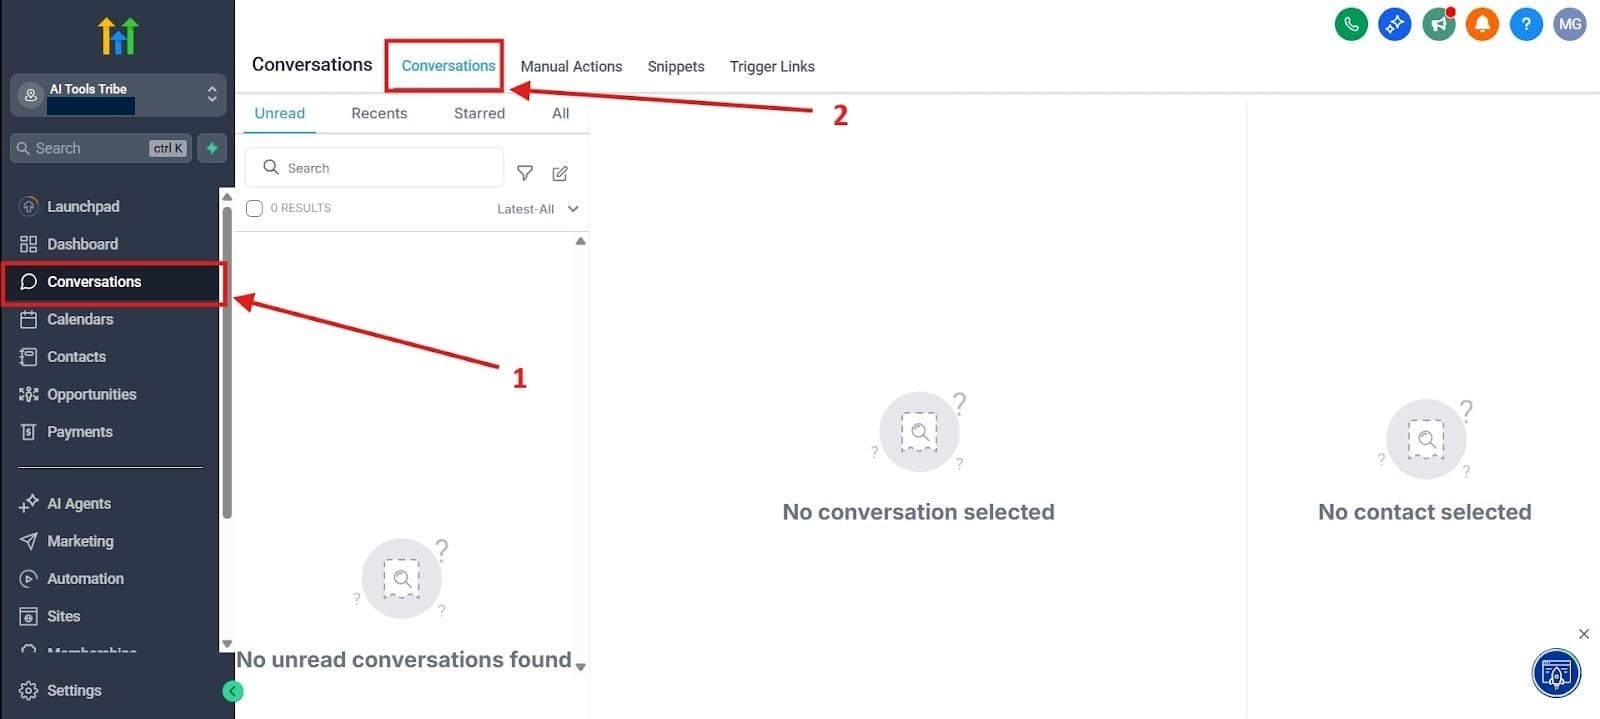Click the megaphone announcements icon
This screenshot has width=1600, height=719.
click(x=1438, y=24)
